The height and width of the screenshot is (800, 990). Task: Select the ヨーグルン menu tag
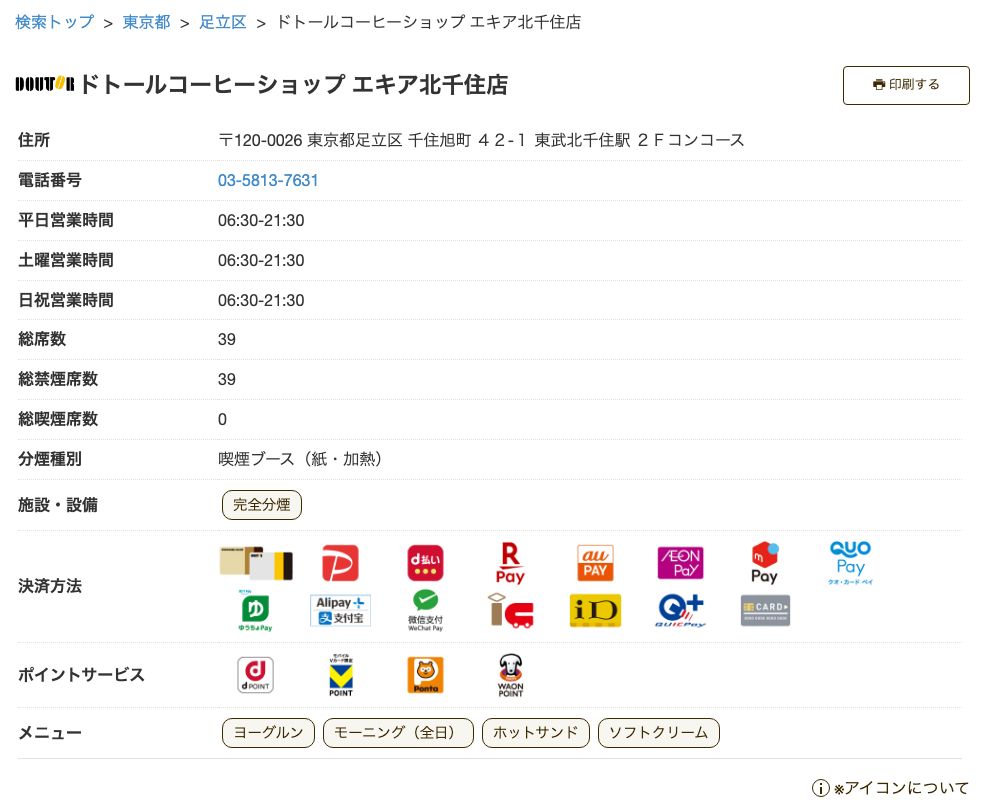268,732
